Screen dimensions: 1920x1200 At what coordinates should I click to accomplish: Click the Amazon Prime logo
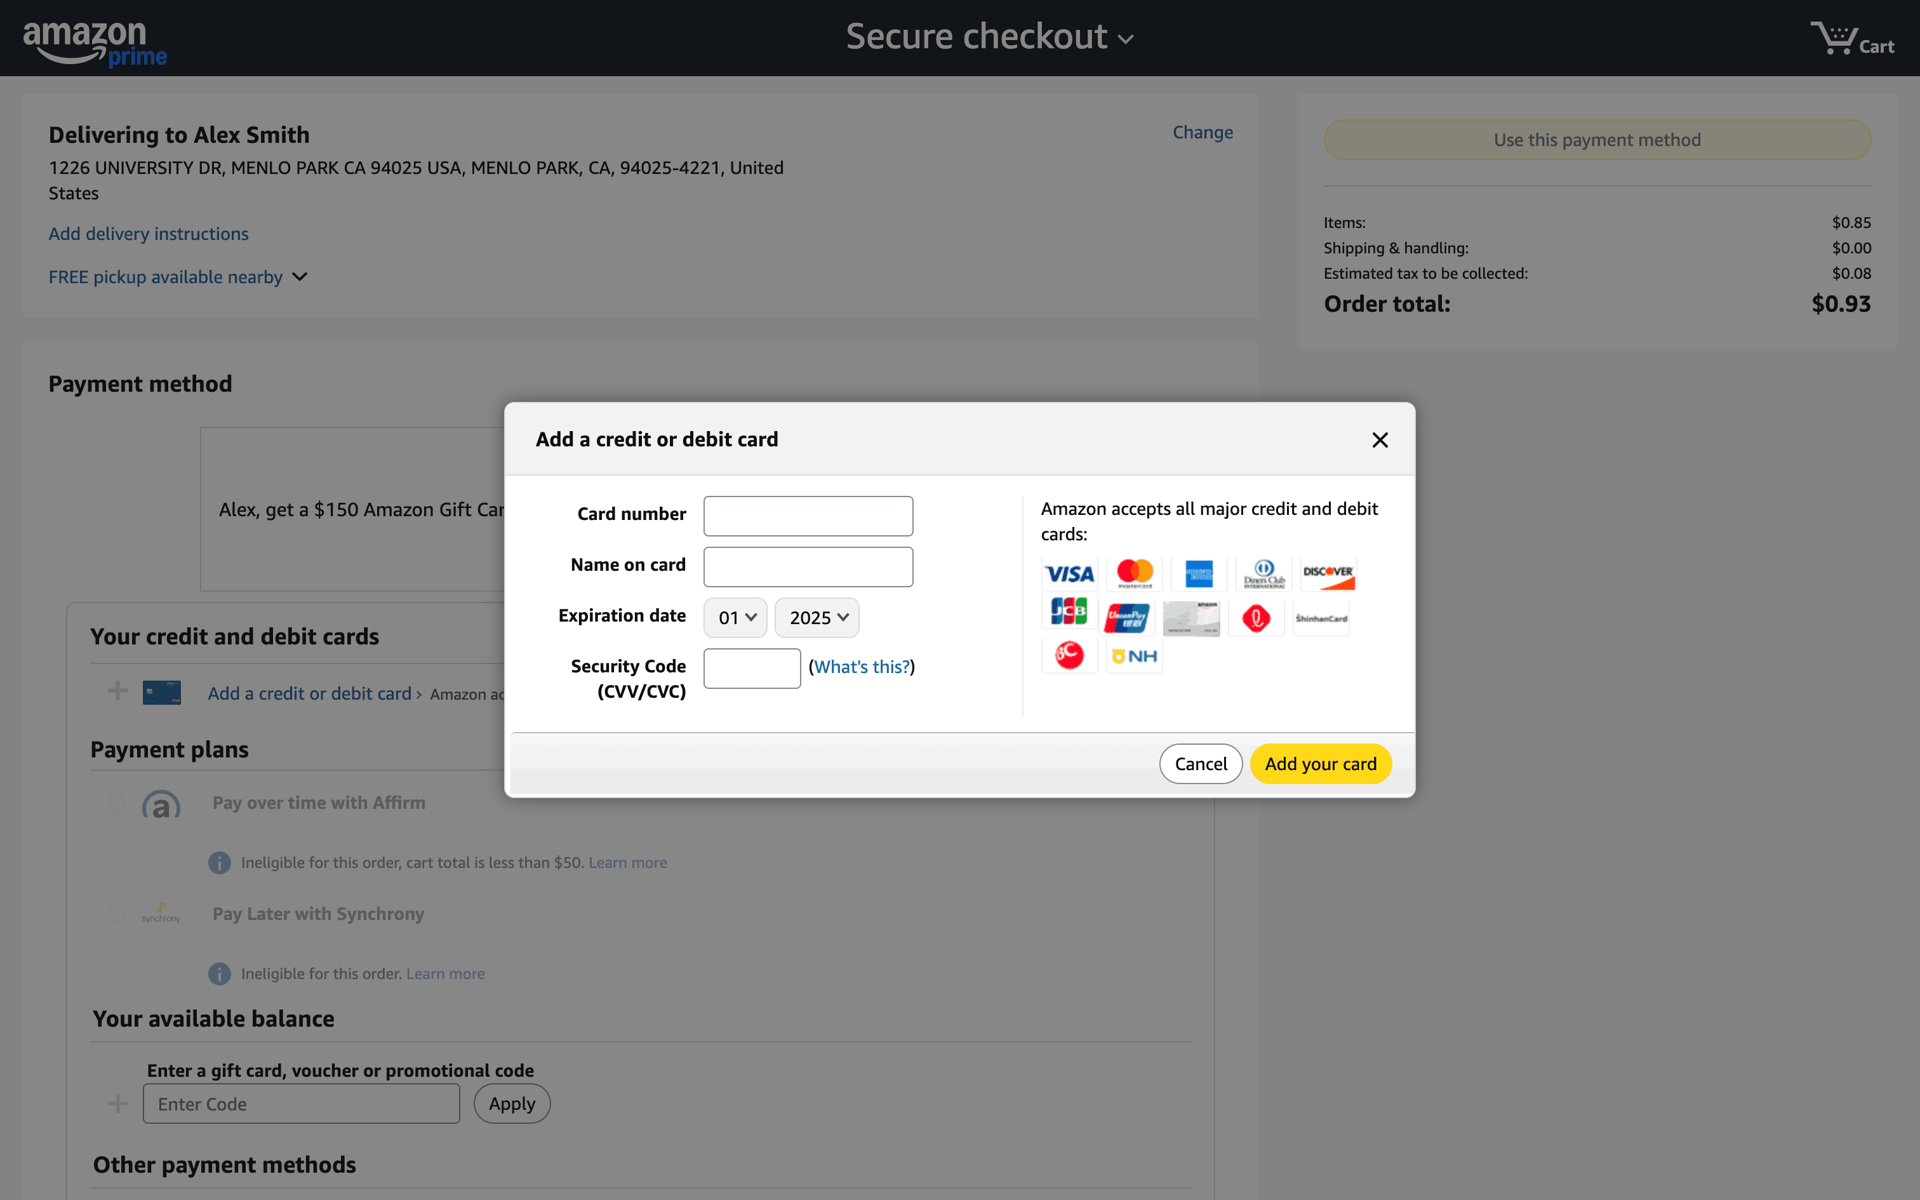pos(95,44)
